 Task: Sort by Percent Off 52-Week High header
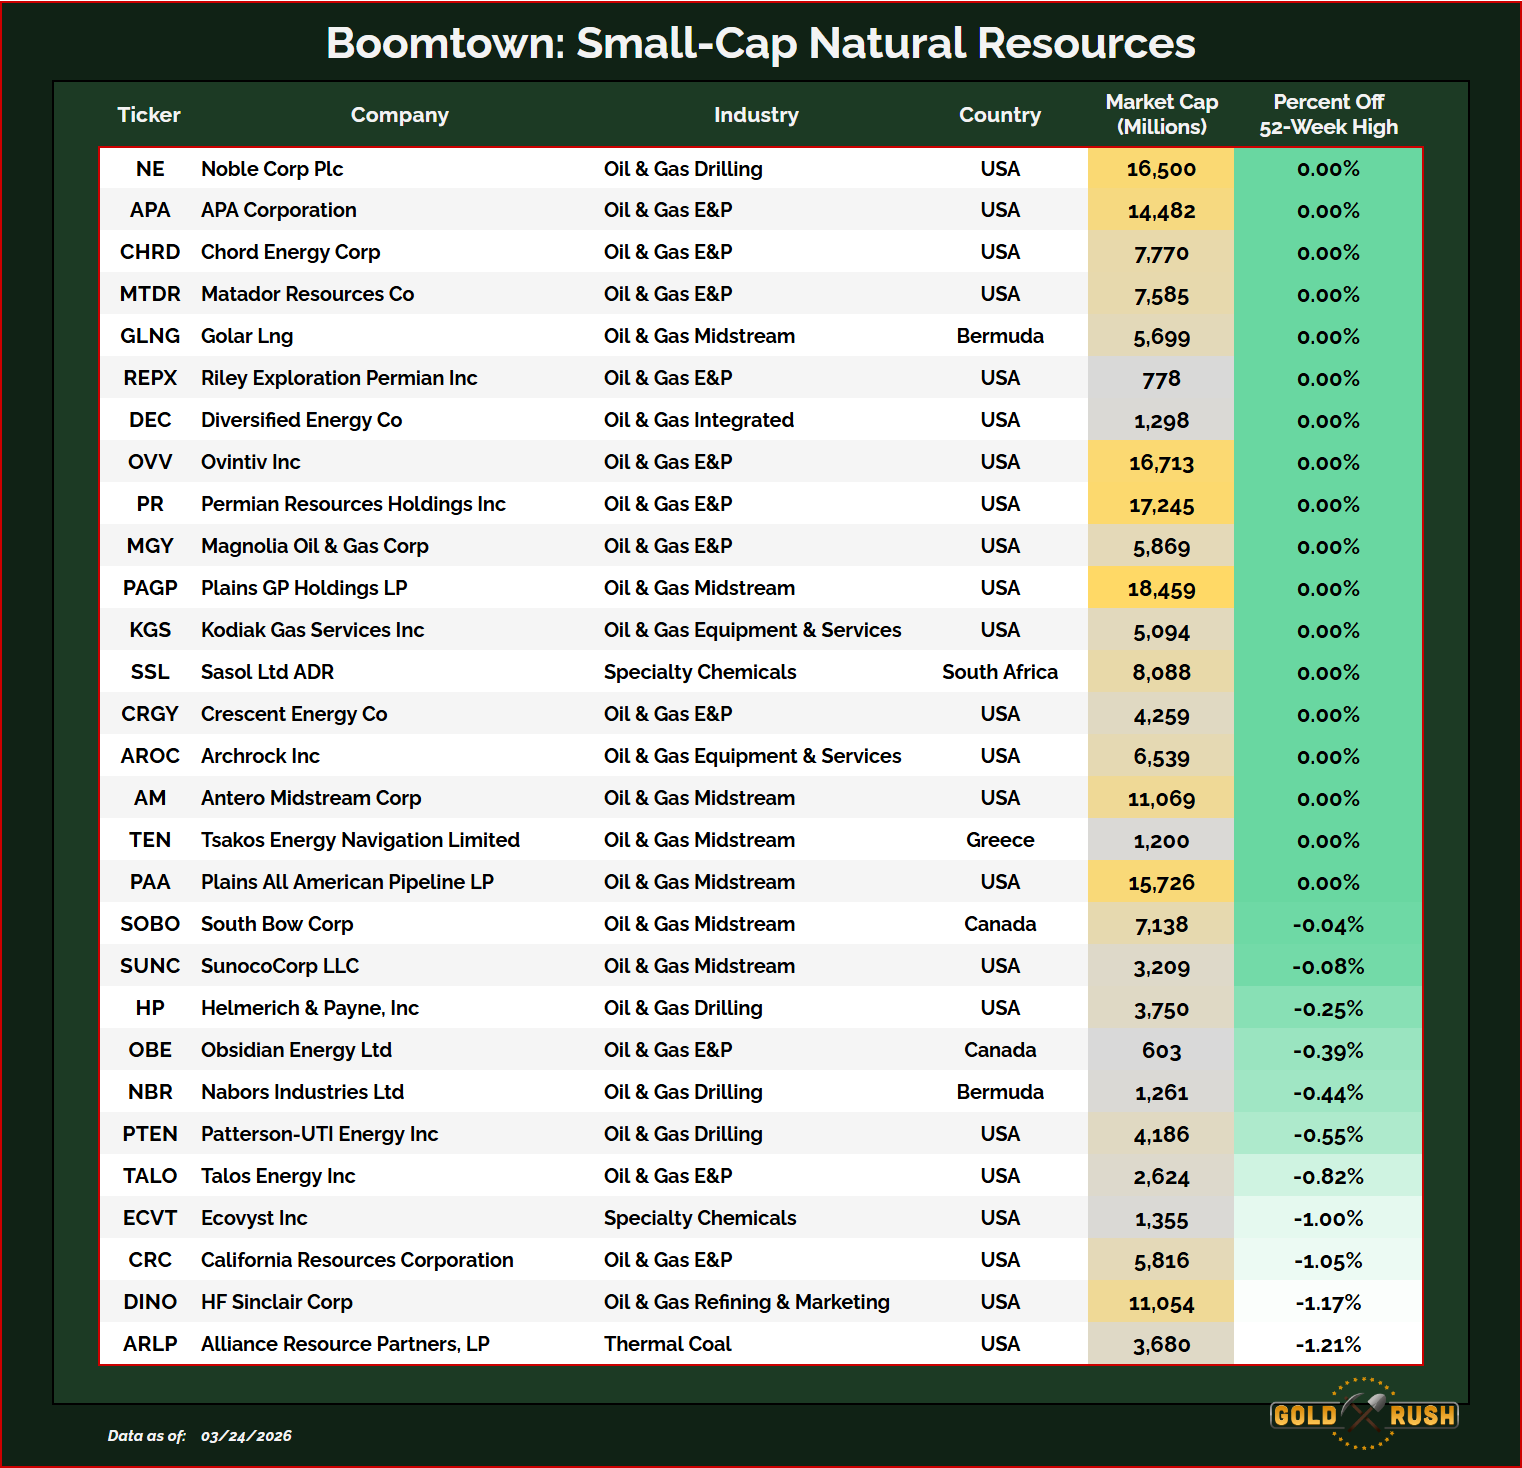pyautogui.click(x=1328, y=115)
